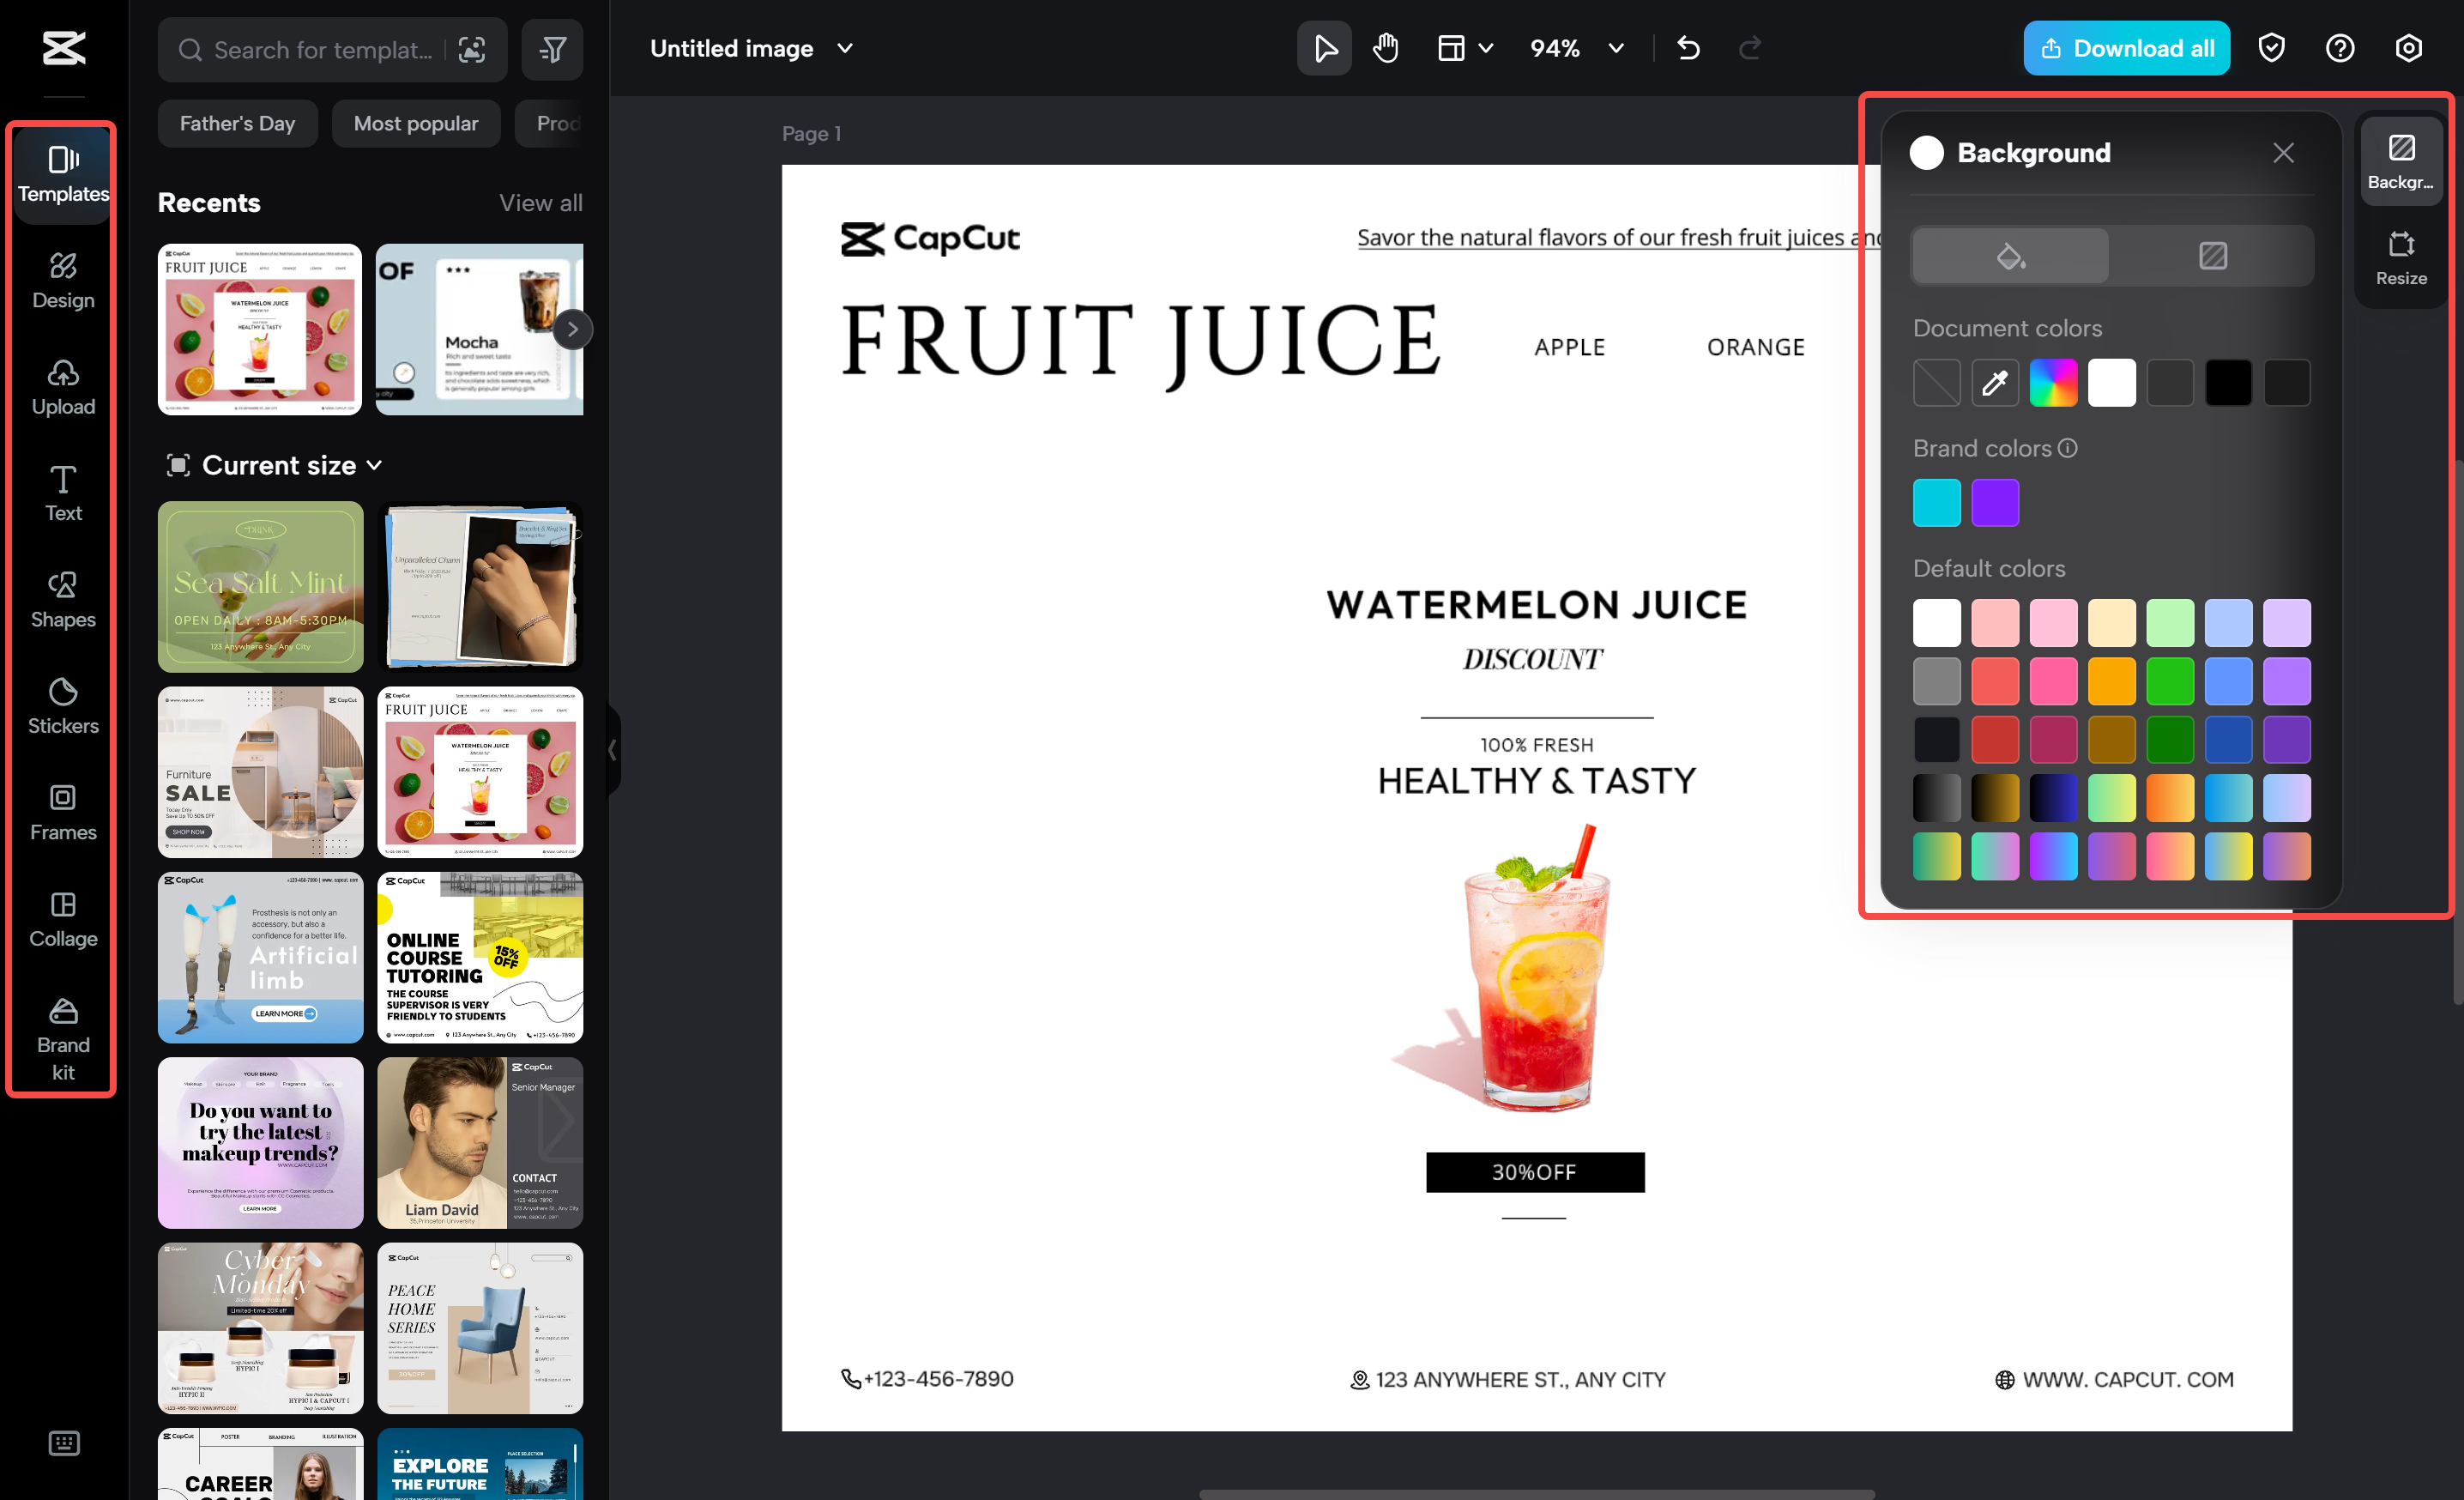The height and width of the screenshot is (1500, 2464).
Task: Click the Download all button
Action: (x=2126, y=48)
